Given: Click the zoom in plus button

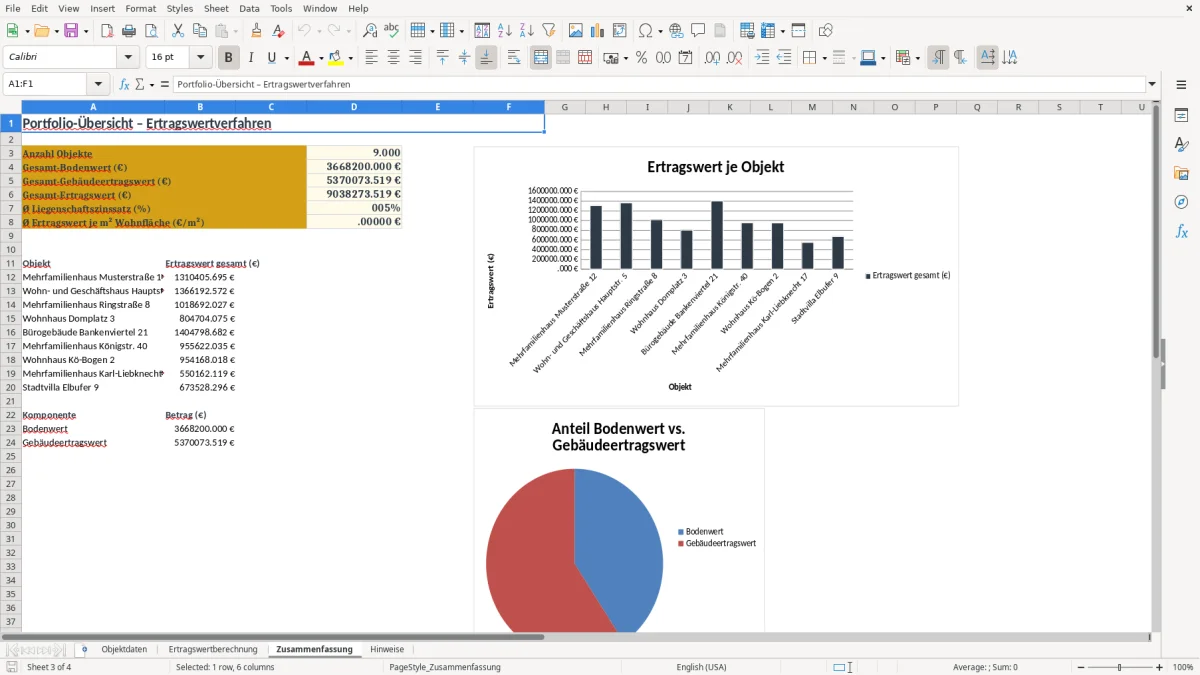Looking at the screenshot, I should [1159, 667].
